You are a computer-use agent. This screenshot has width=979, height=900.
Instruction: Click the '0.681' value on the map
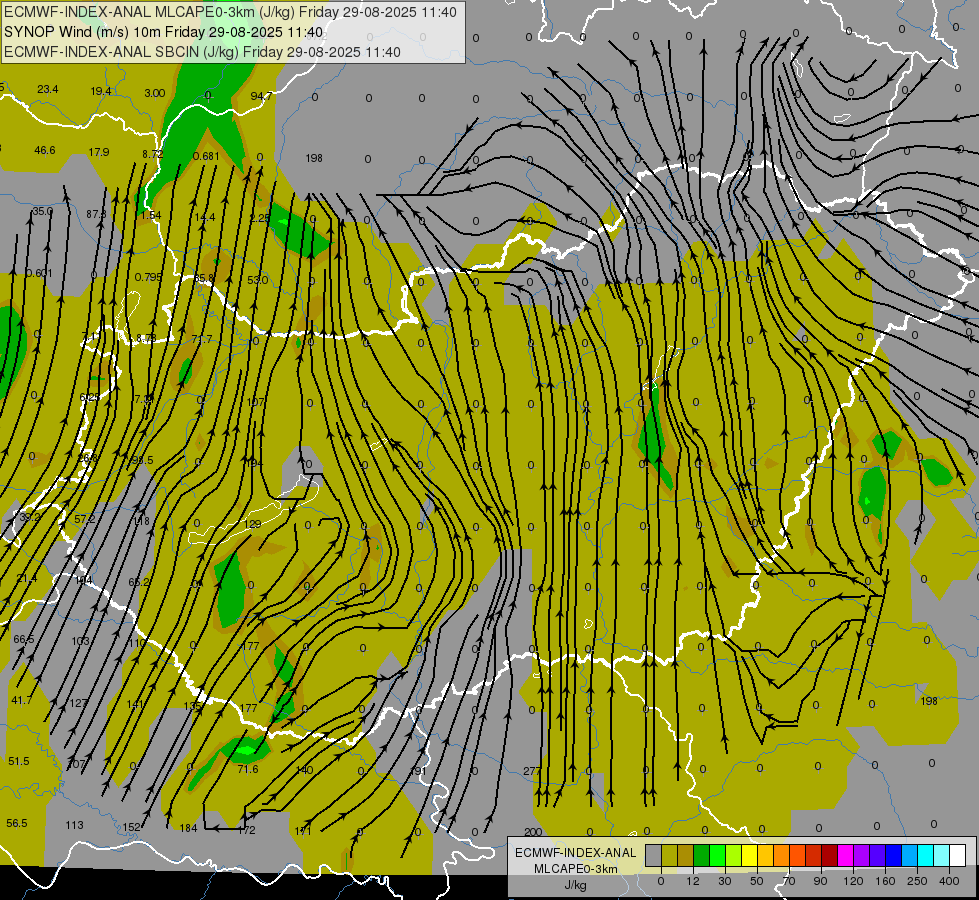pyautogui.click(x=206, y=156)
